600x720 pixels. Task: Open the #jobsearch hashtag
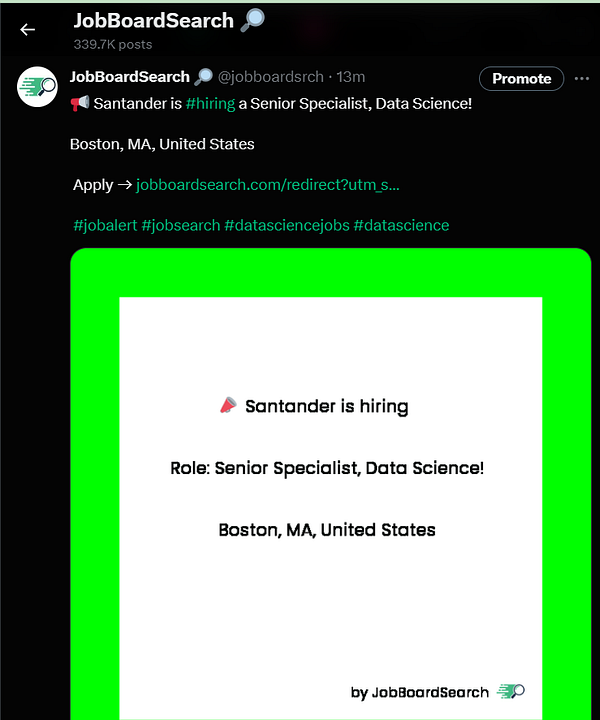pyautogui.click(x=181, y=225)
